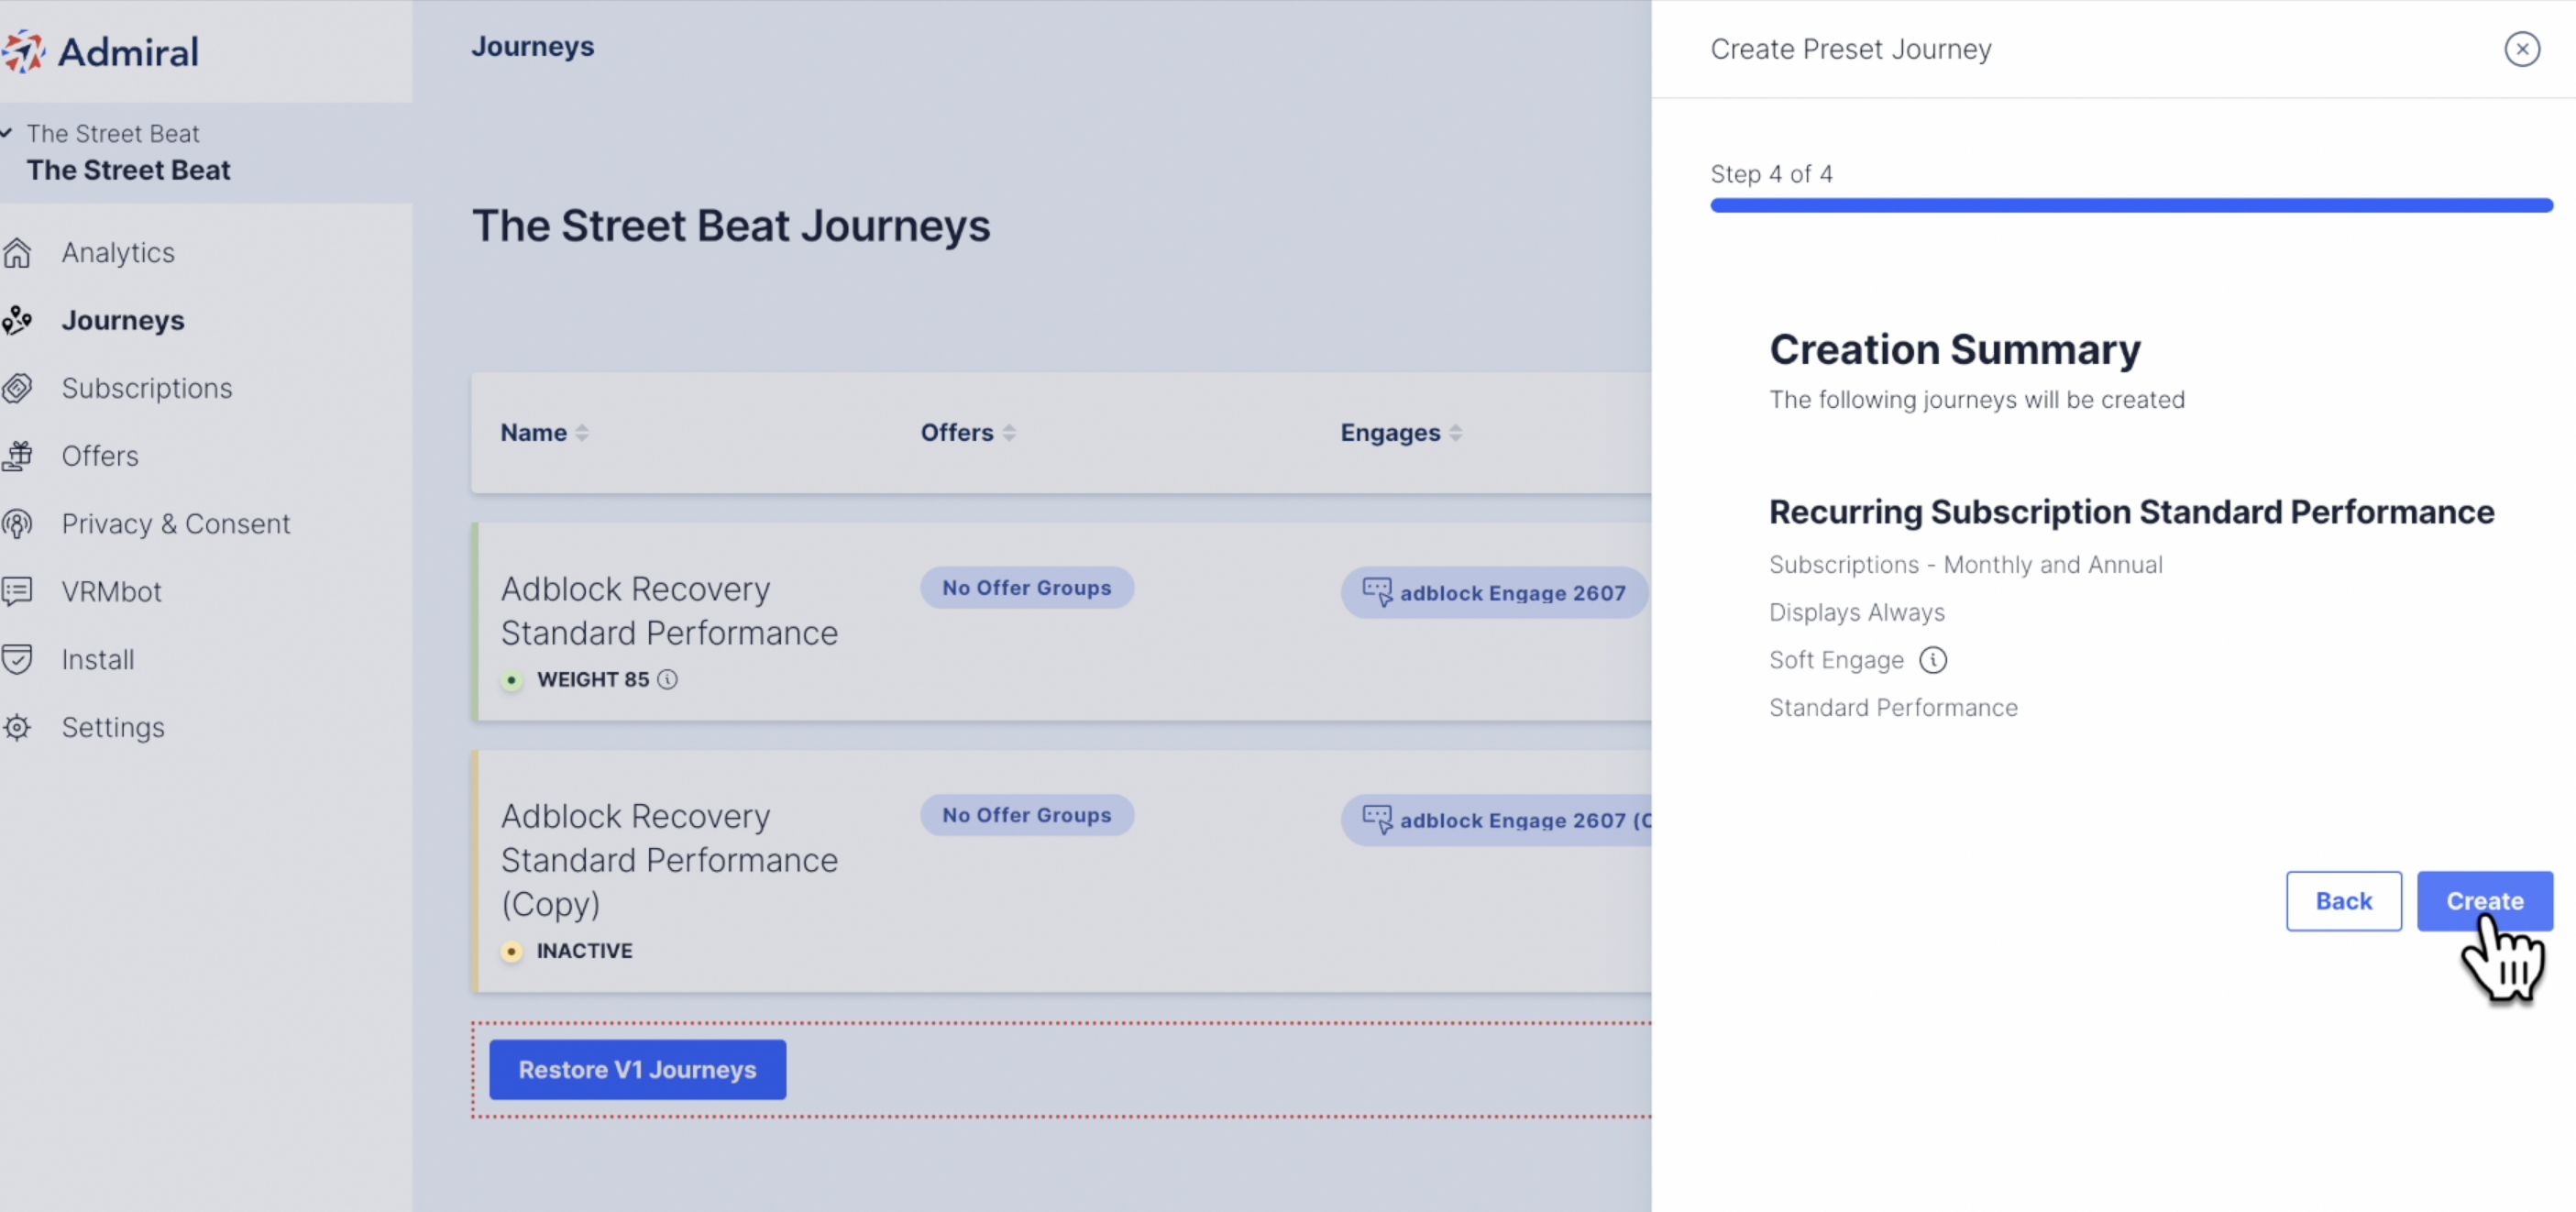Click the info icon next to WEIGHT 85
2576x1212 pixels.
[x=667, y=680]
